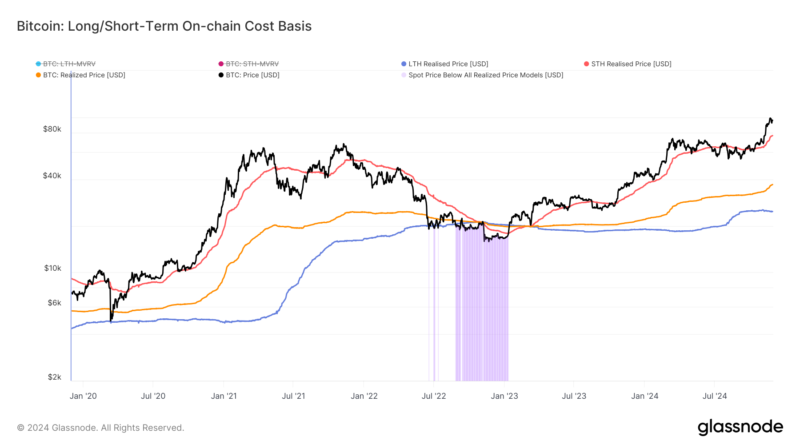800x445 pixels.
Task: Click the blue LTH Realised Price legend dot
Action: 401,63
